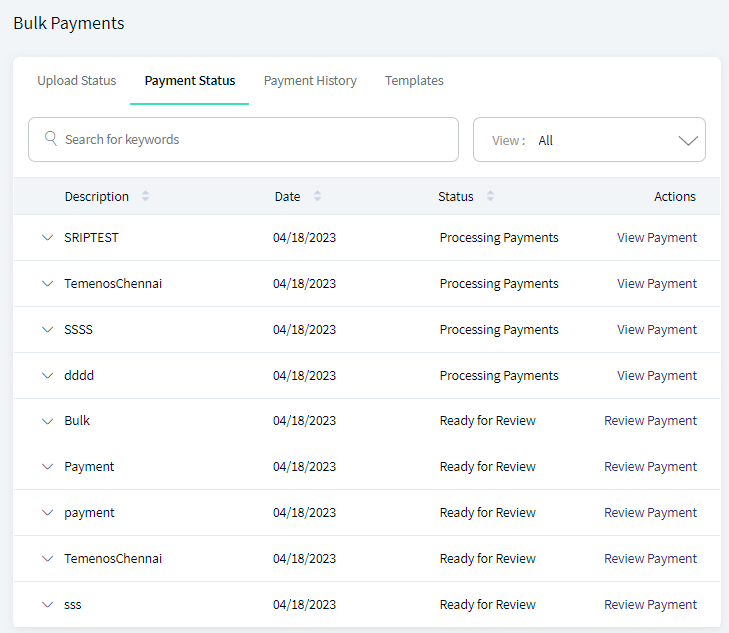This screenshot has height=633, width=729.
Task: Expand the SRIPTEST row
Action: [x=47, y=237]
